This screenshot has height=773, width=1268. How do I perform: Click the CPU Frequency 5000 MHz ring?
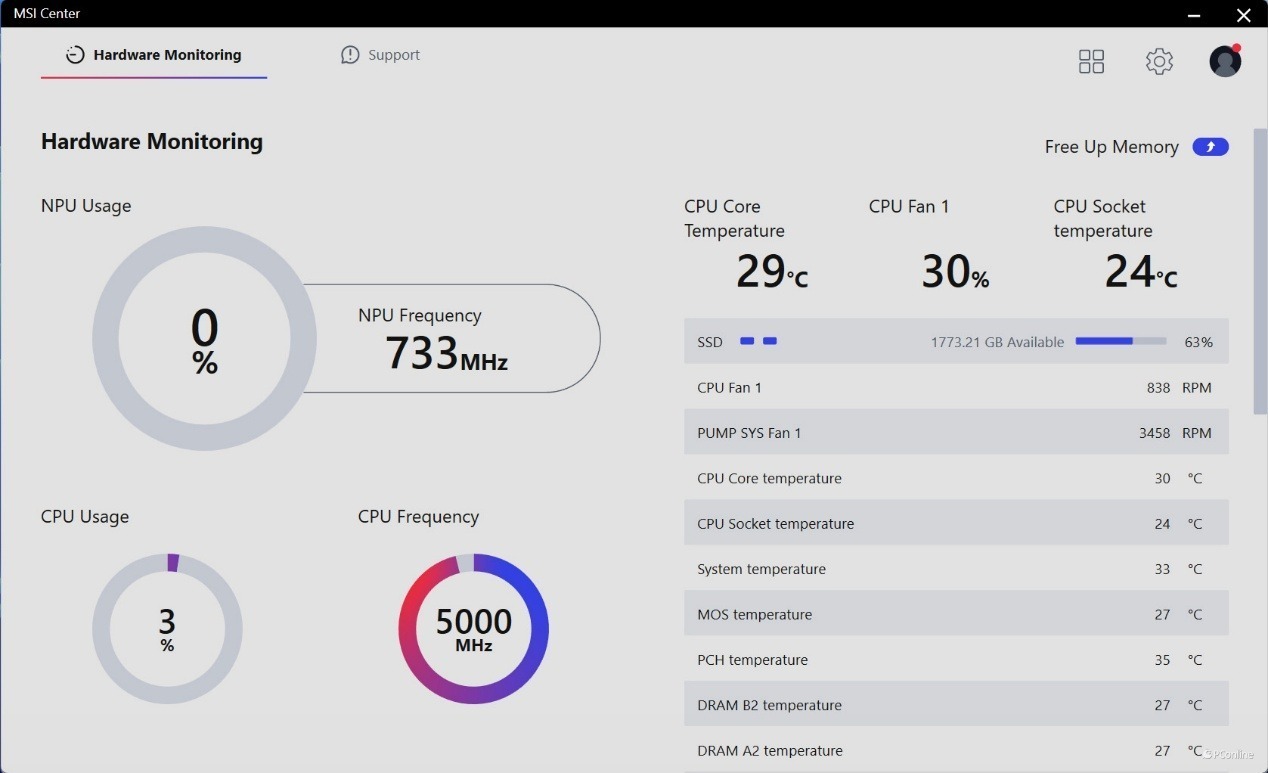tap(473, 629)
